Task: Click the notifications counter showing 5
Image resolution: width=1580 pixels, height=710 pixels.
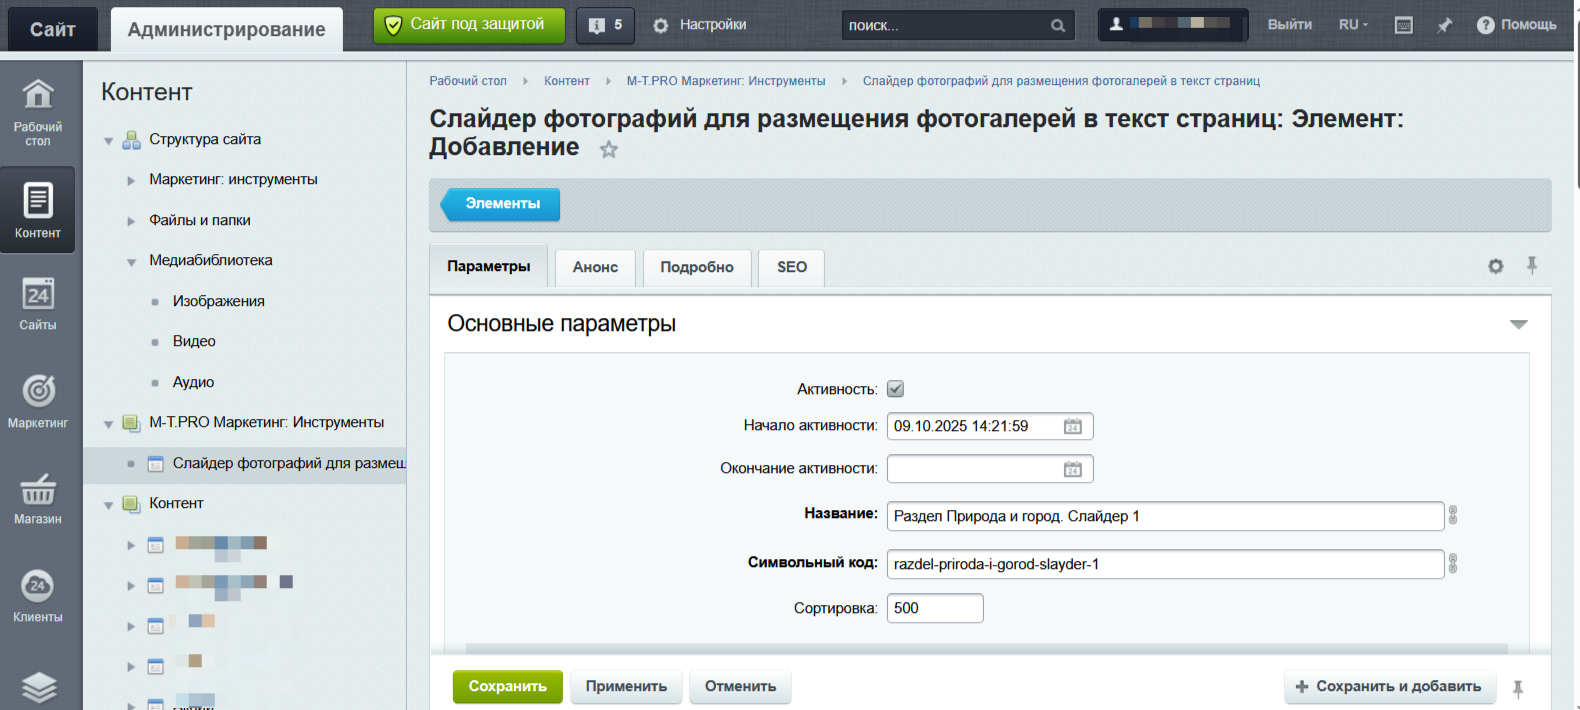Action: (x=606, y=25)
